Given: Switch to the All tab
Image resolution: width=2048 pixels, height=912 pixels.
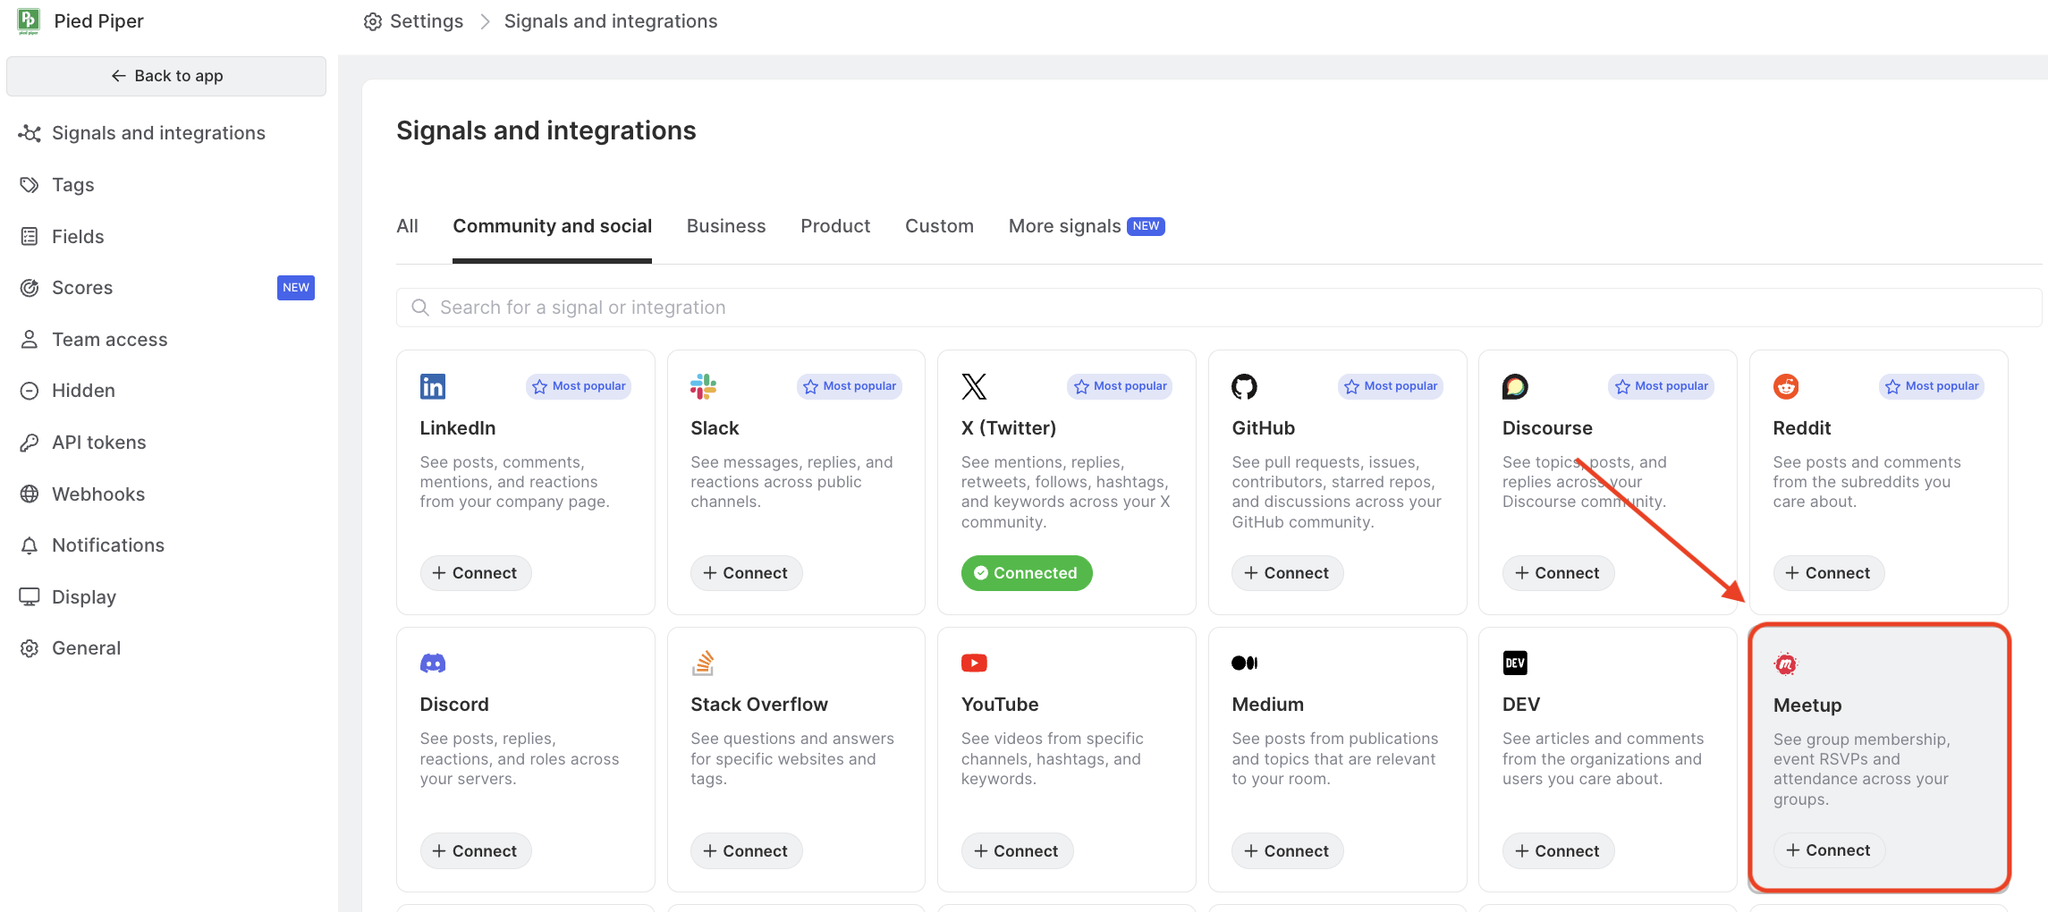Looking at the screenshot, I should click(x=407, y=227).
